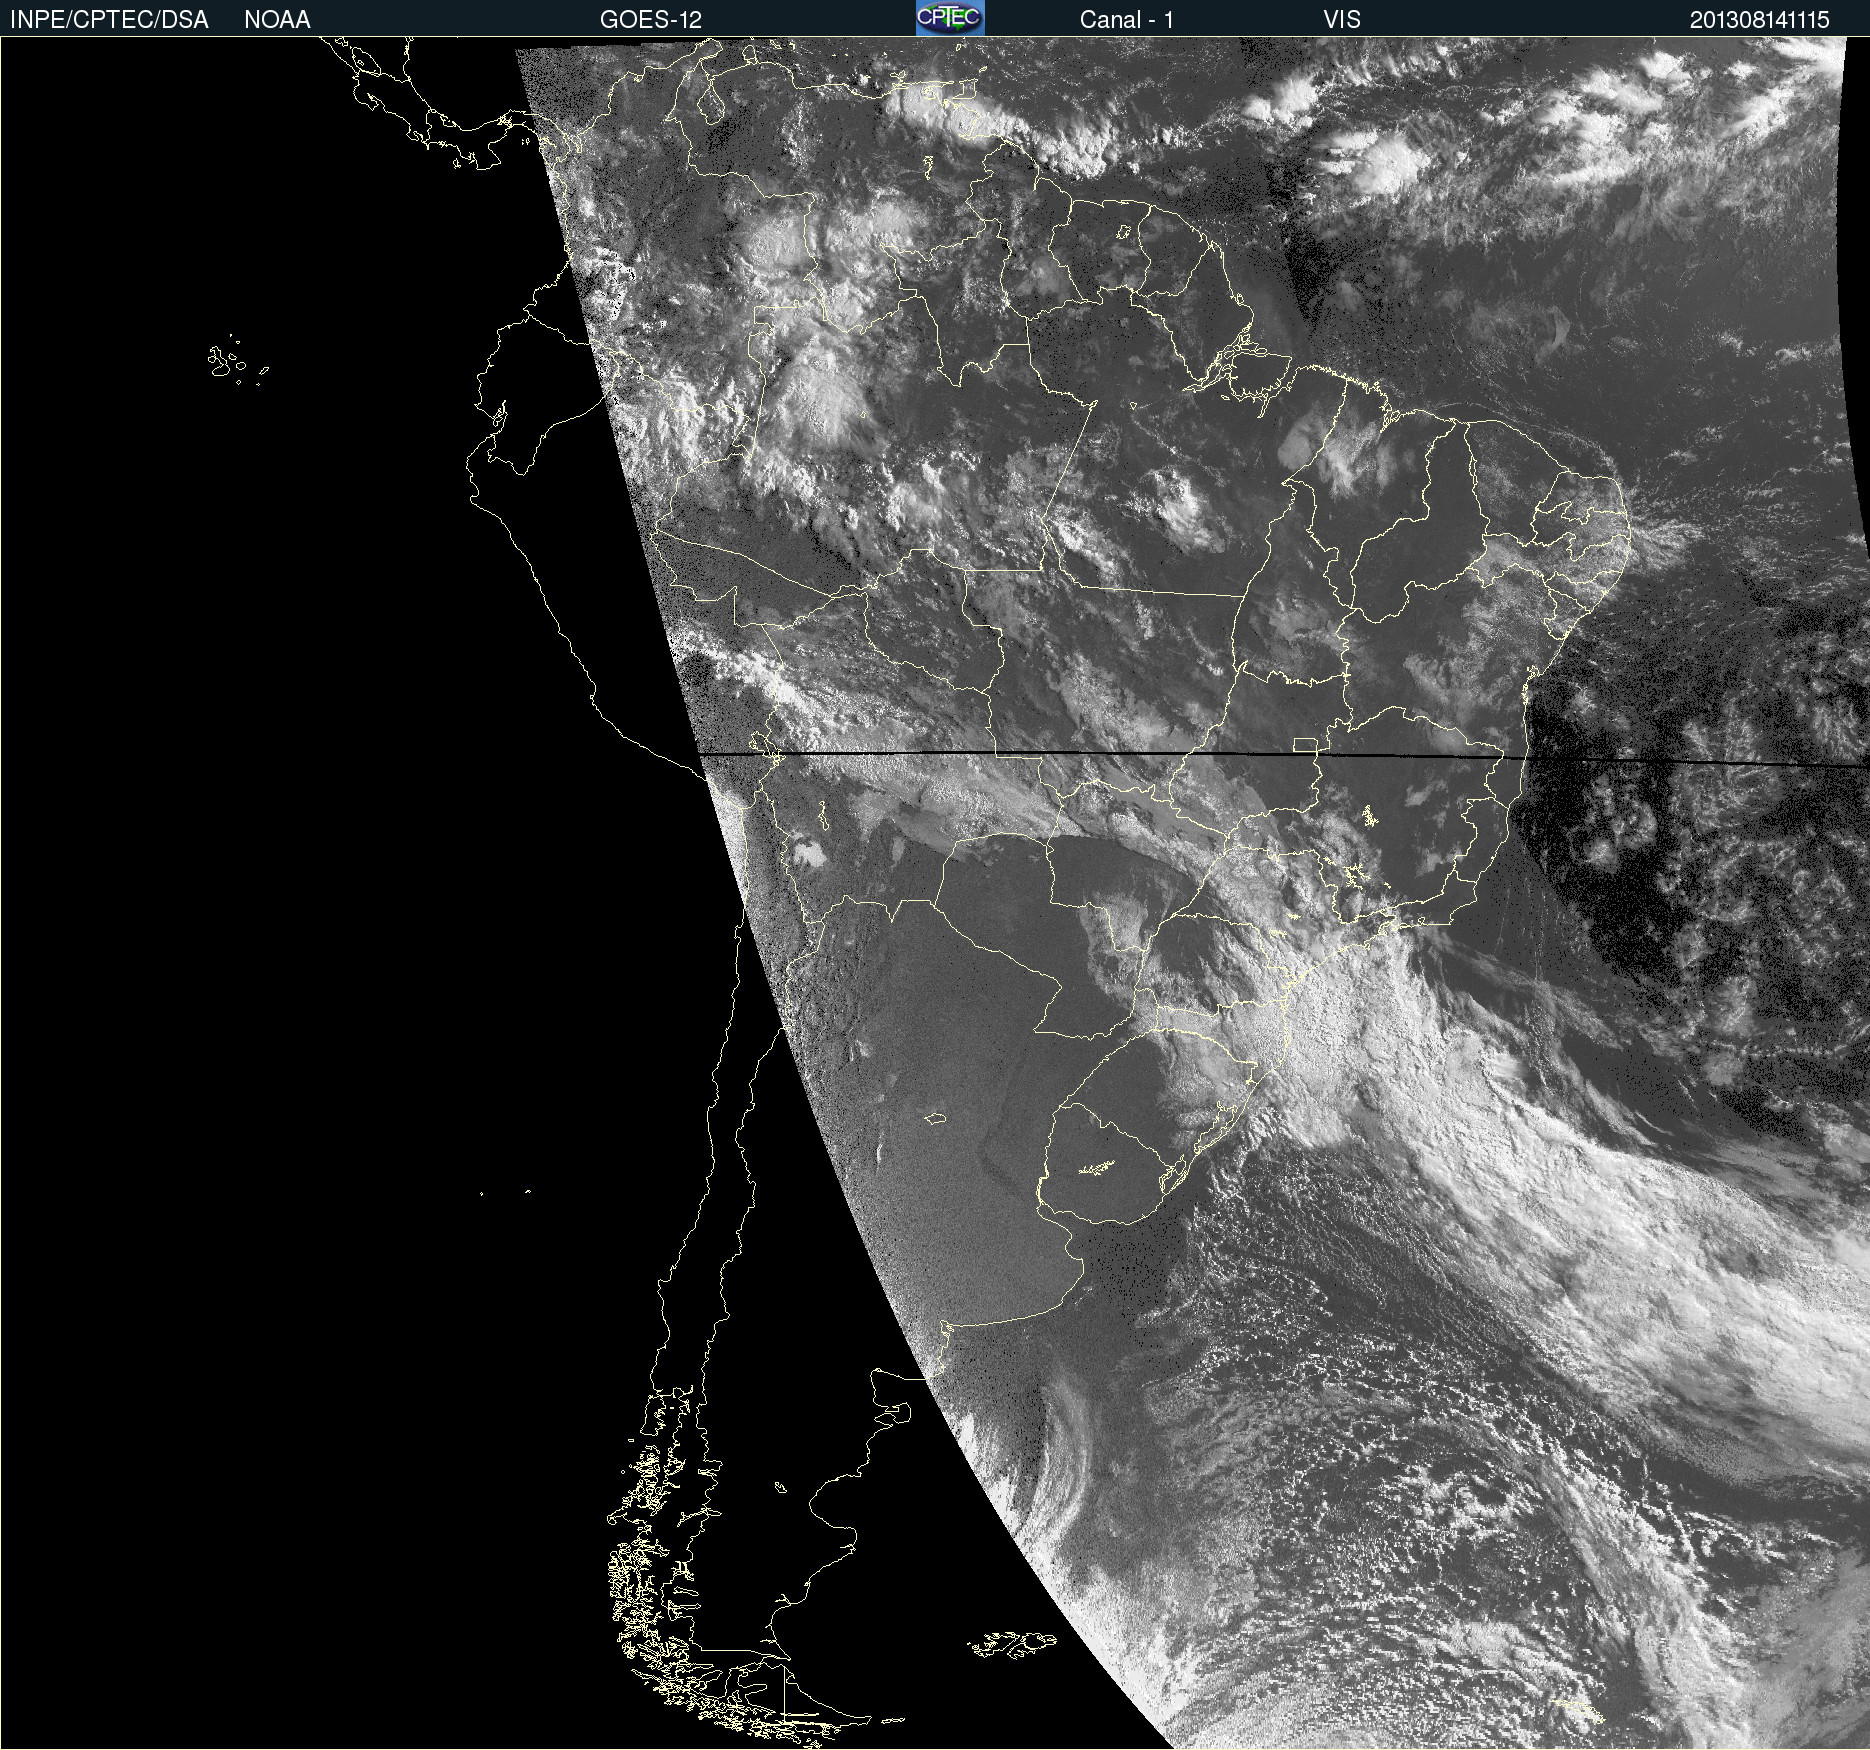The image size is (1870, 1750).
Task: Click the 201308141115 timestamp
Action: coord(1760,20)
